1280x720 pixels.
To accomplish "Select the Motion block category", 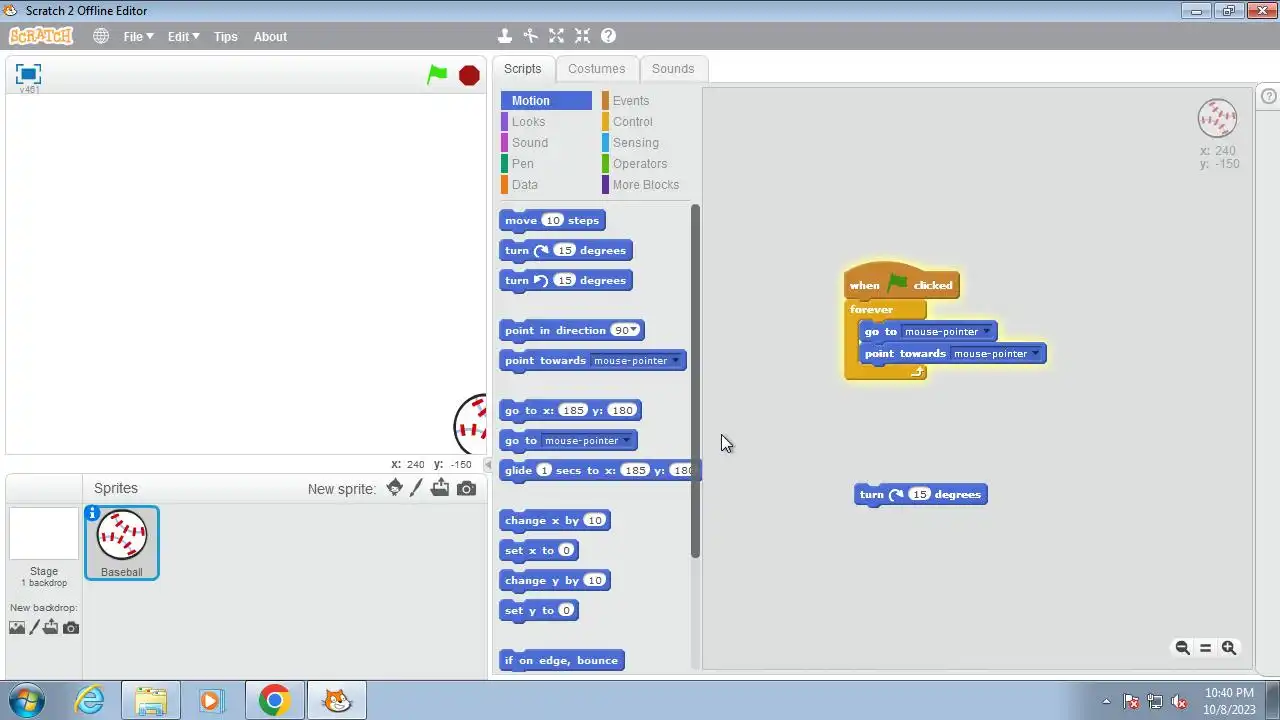I will (x=546, y=100).
